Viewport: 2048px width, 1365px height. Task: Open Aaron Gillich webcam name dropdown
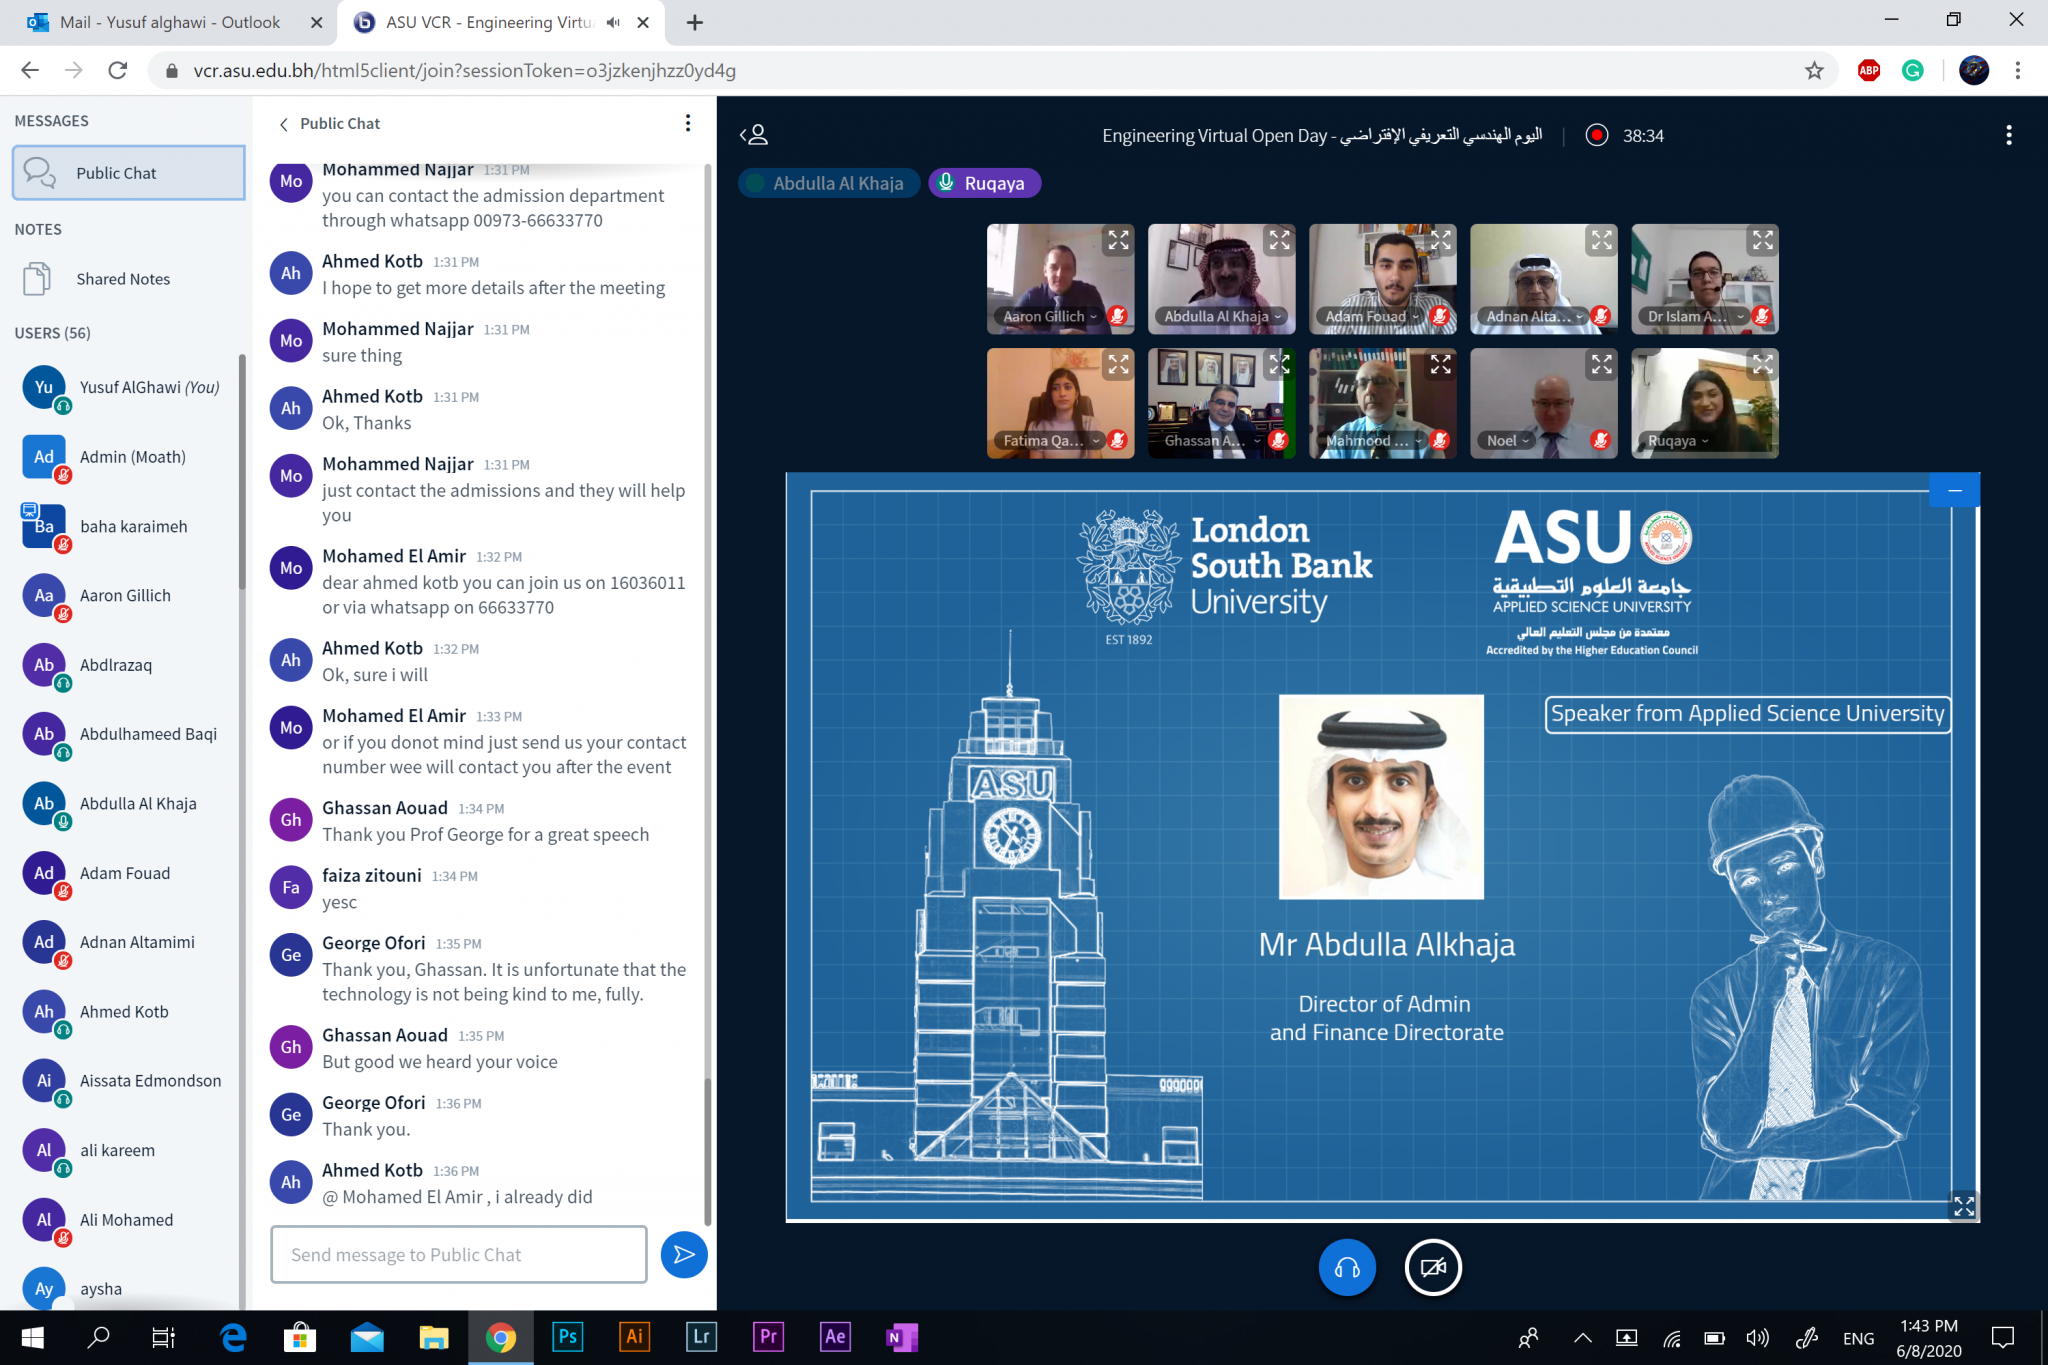[x=1050, y=316]
